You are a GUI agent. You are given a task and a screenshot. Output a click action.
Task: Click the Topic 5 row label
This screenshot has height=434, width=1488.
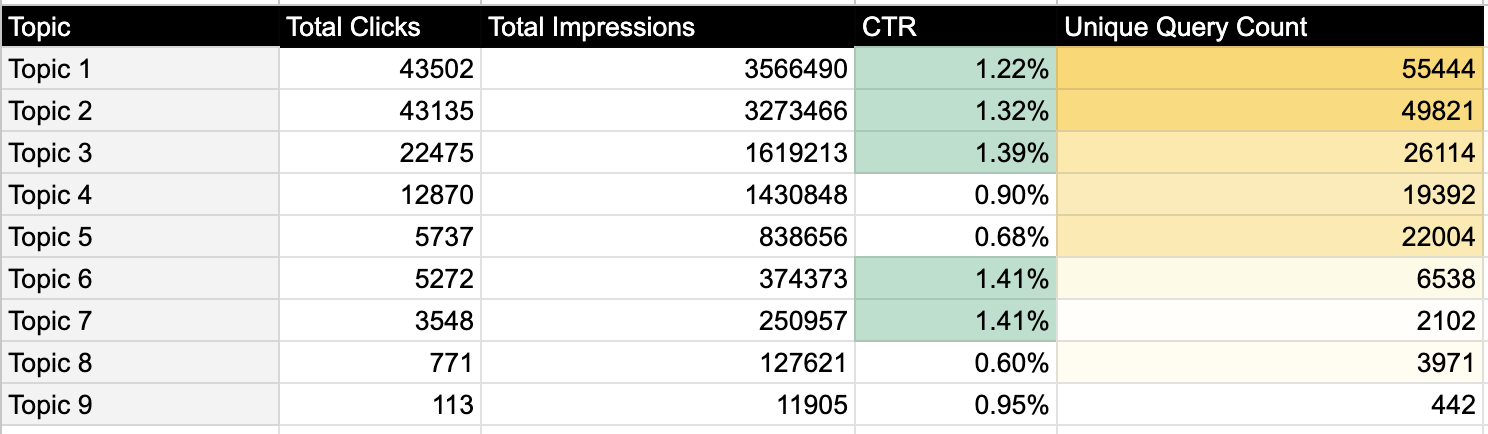[139, 237]
